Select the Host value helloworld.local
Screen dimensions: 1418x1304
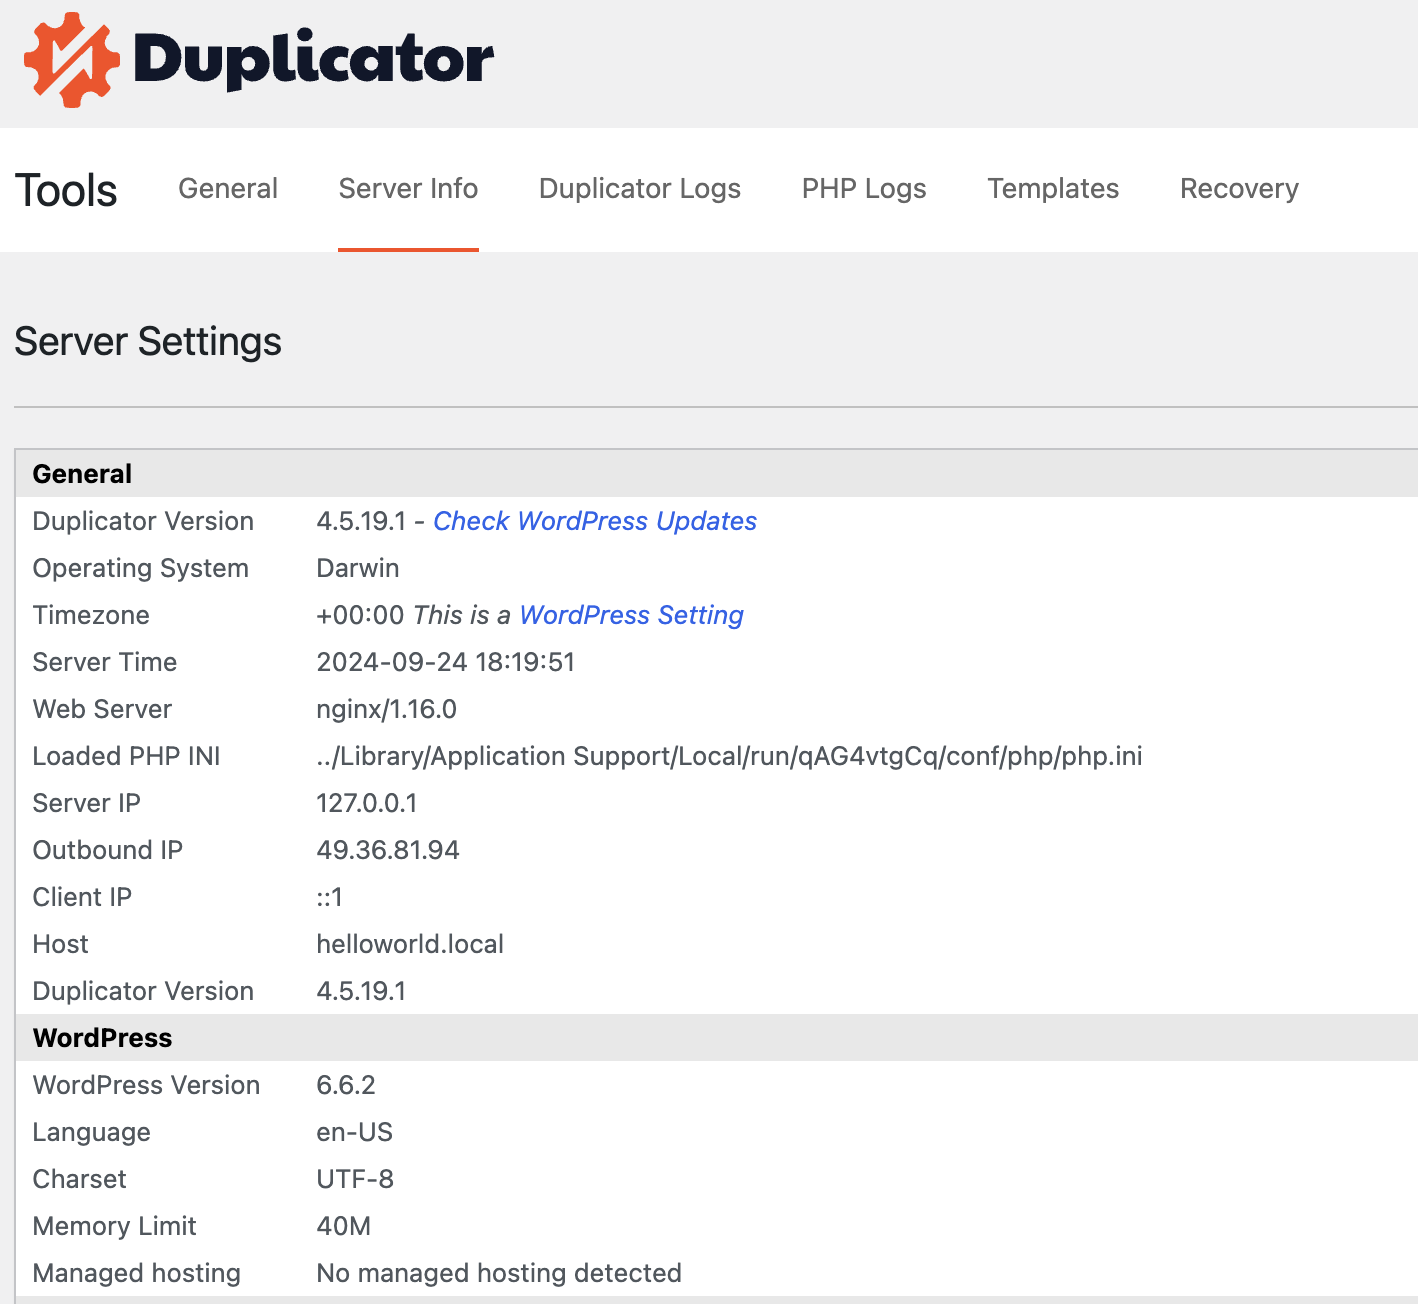click(x=410, y=944)
